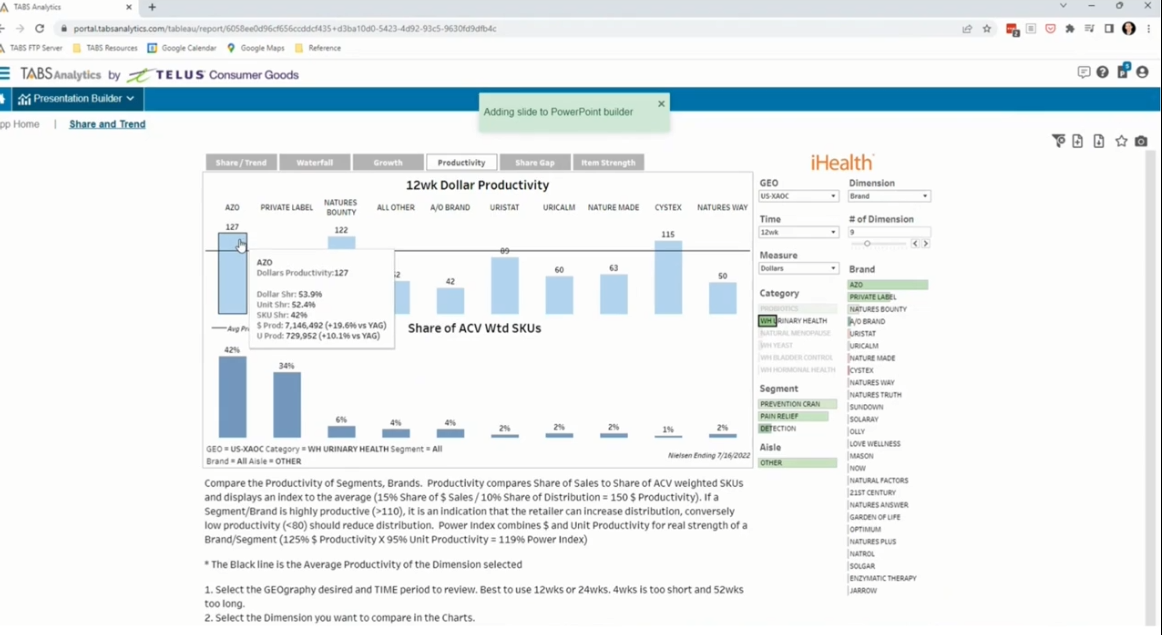Open the hamburger navigation menu
Viewport: 1162px width, 635px height.
coord(4,73)
